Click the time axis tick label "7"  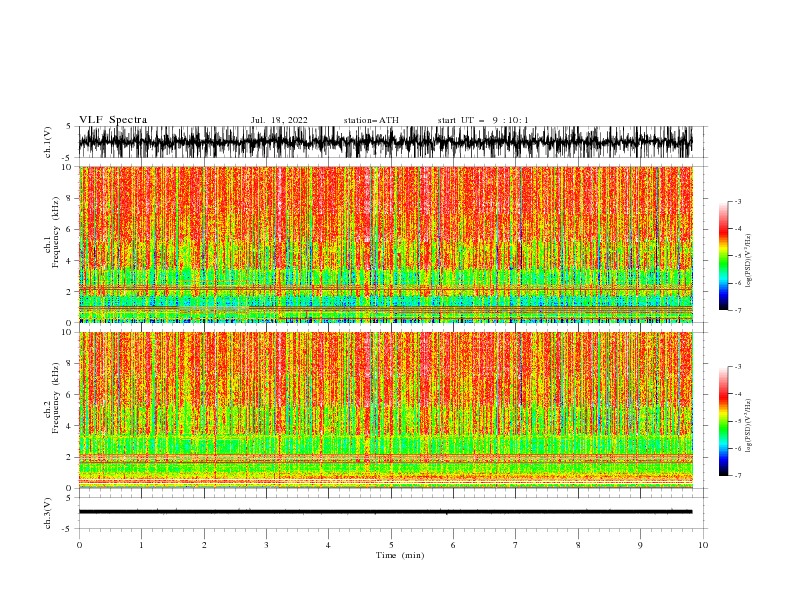coord(516,545)
